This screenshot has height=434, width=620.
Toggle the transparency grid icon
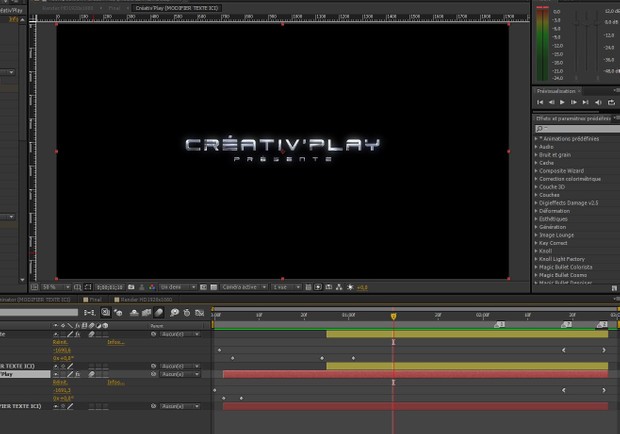coord(214,287)
